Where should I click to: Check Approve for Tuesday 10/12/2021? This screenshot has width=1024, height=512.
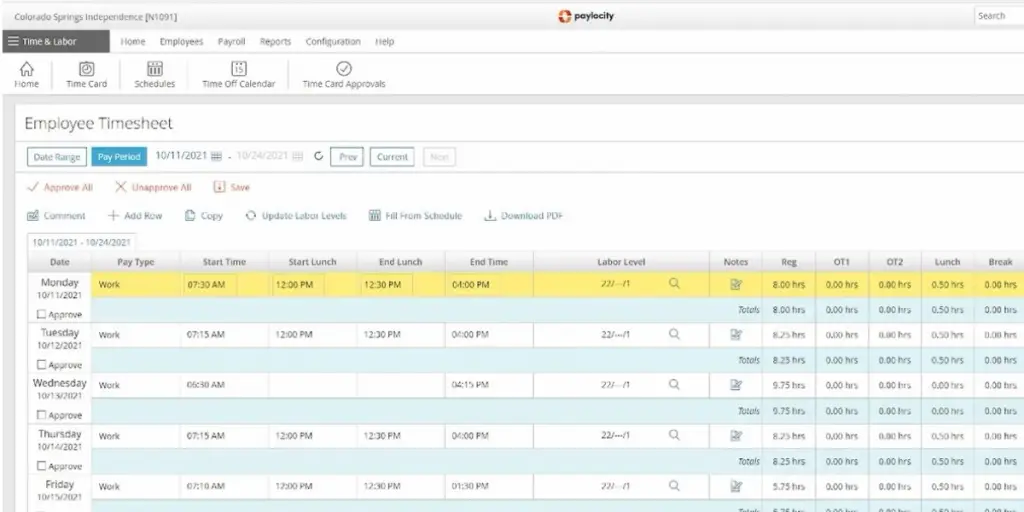(x=42, y=364)
